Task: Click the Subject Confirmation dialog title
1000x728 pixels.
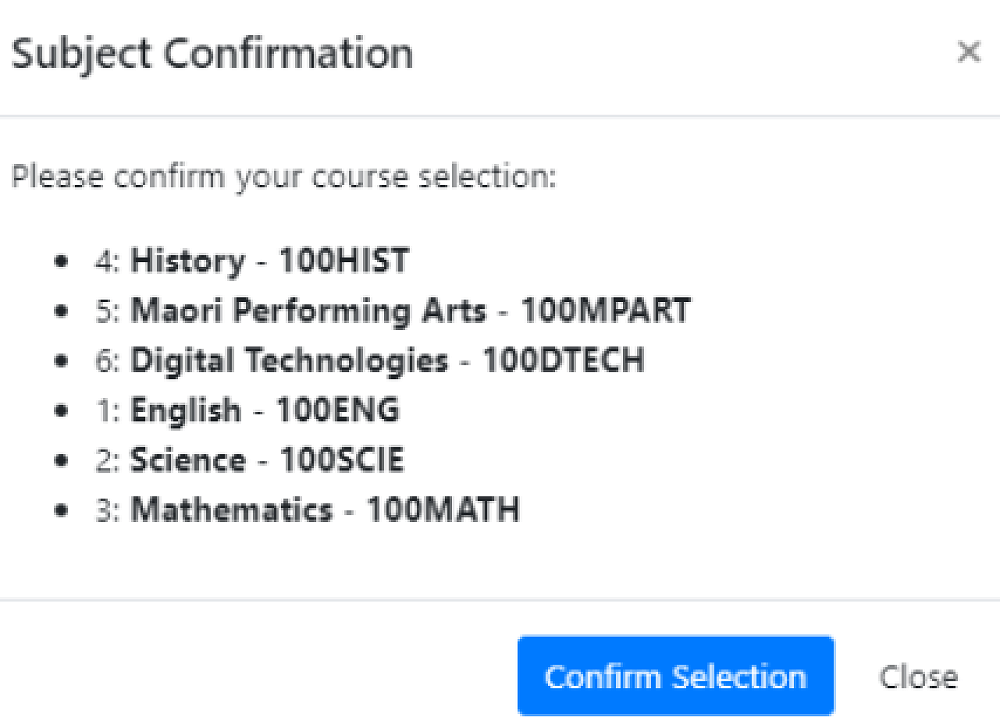Action: point(212,53)
